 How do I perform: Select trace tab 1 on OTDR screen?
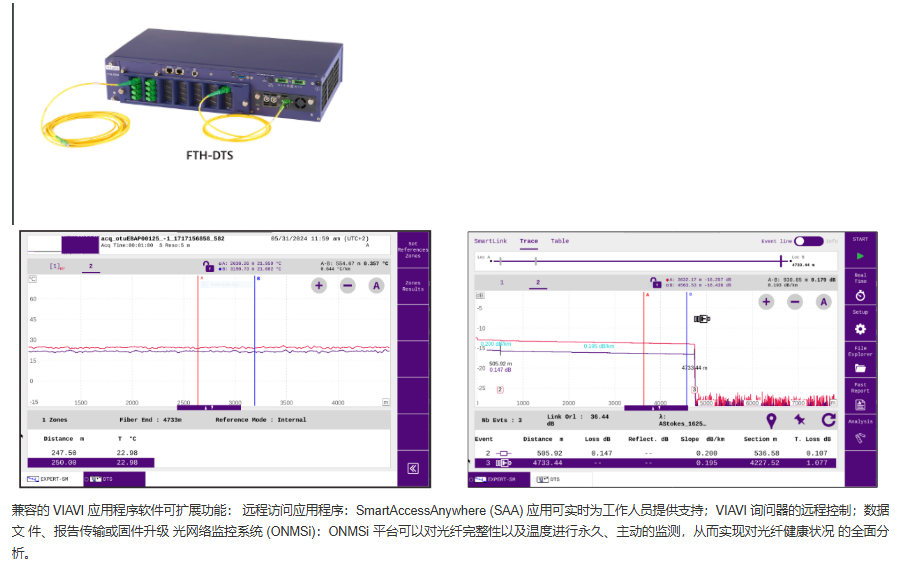502,282
